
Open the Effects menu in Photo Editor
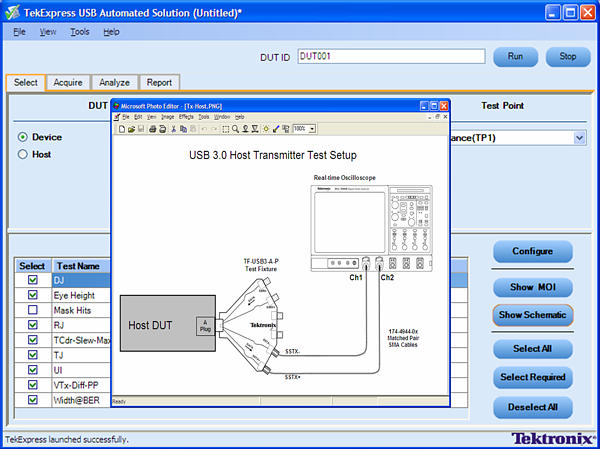(x=186, y=117)
